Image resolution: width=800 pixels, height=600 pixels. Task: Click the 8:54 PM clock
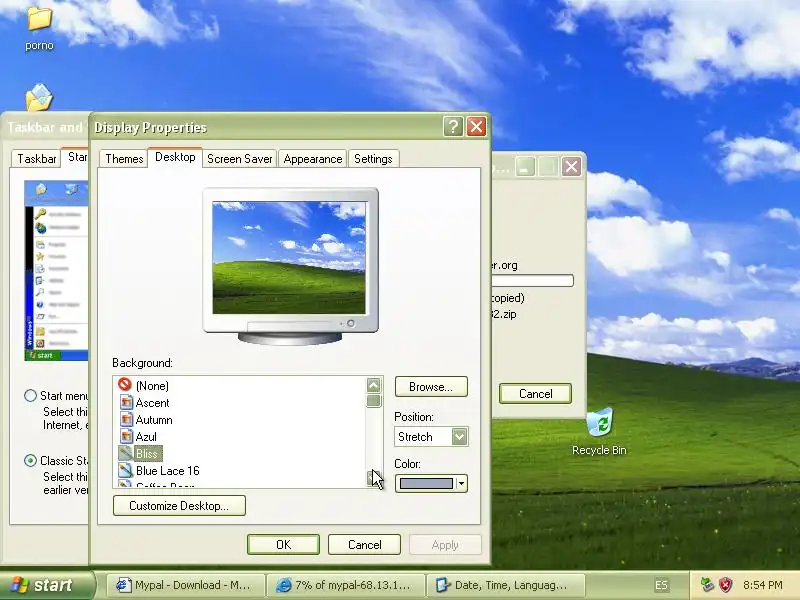tap(763, 585)
